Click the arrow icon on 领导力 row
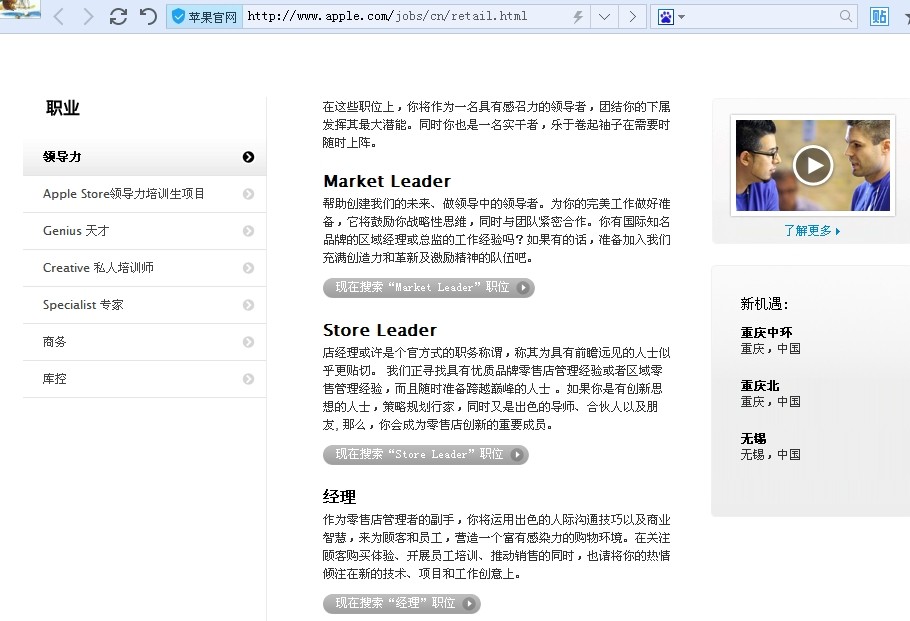910x621 pixels. (x=248, y=157)
